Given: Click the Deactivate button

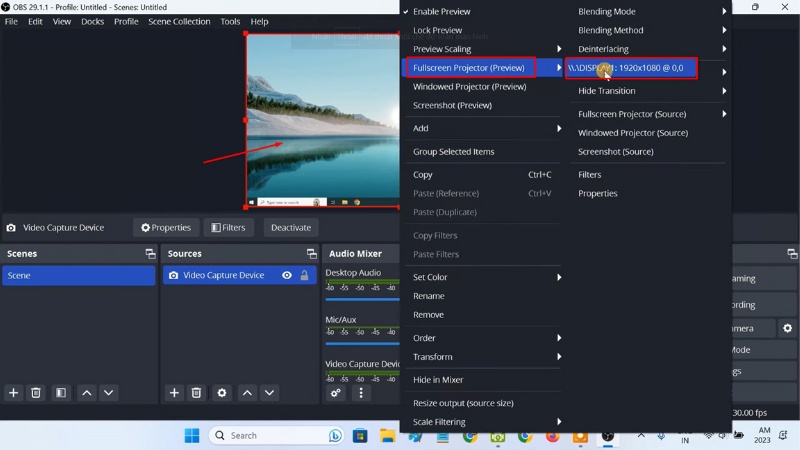Looking at the screenshot, I should click(291, 228).
